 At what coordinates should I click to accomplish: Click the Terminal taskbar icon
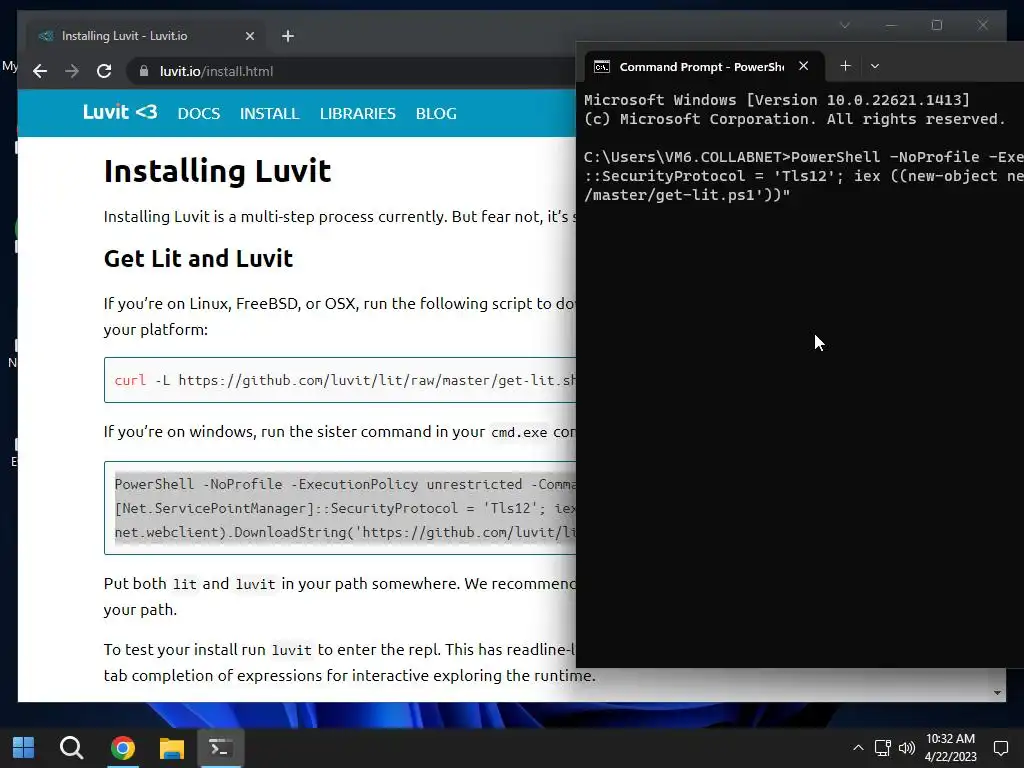point(220,747)
